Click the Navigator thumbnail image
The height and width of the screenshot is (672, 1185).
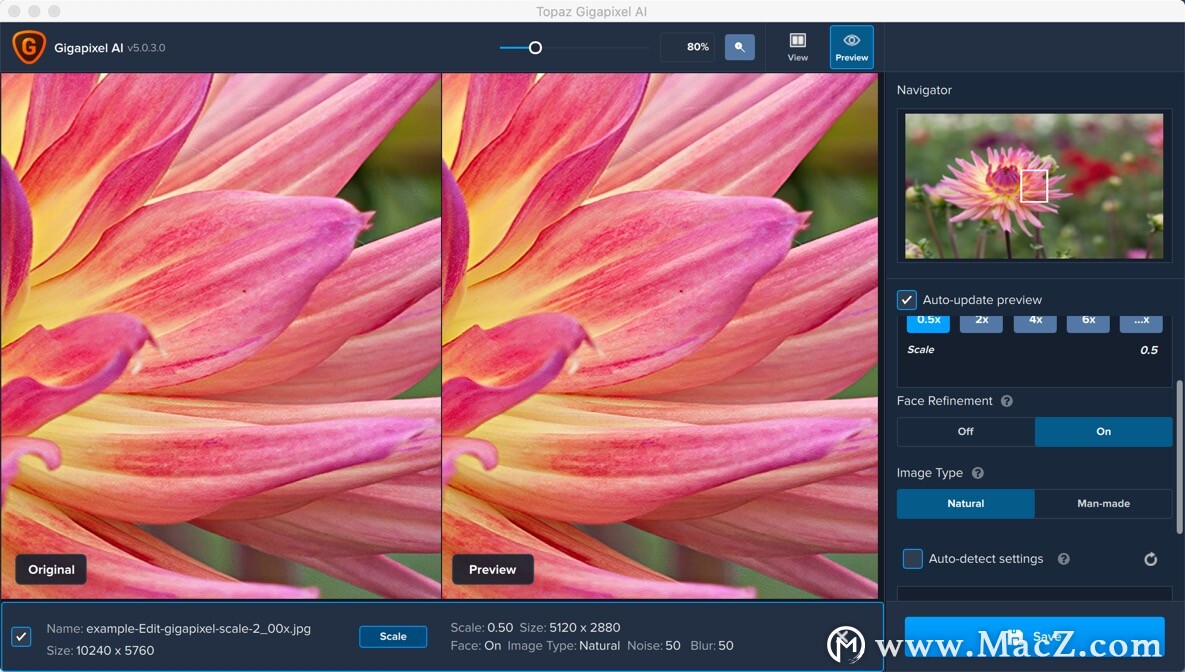pyautogui.click(x=1033, y=186)
